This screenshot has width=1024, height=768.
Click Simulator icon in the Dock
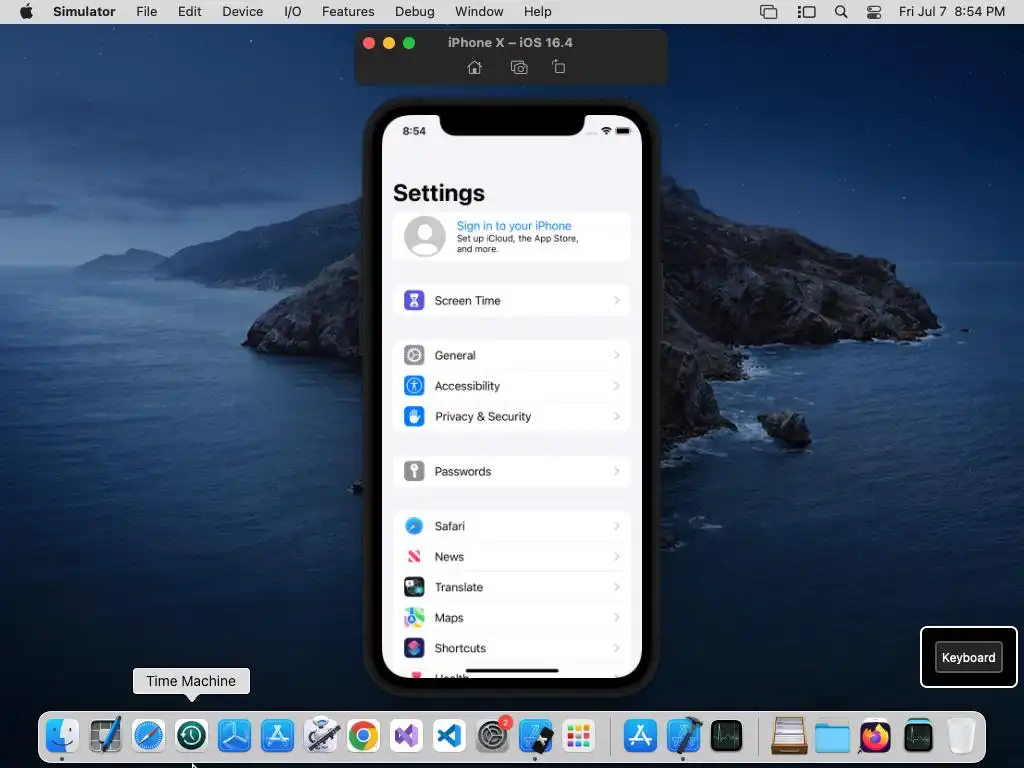[x=536, y=736]
